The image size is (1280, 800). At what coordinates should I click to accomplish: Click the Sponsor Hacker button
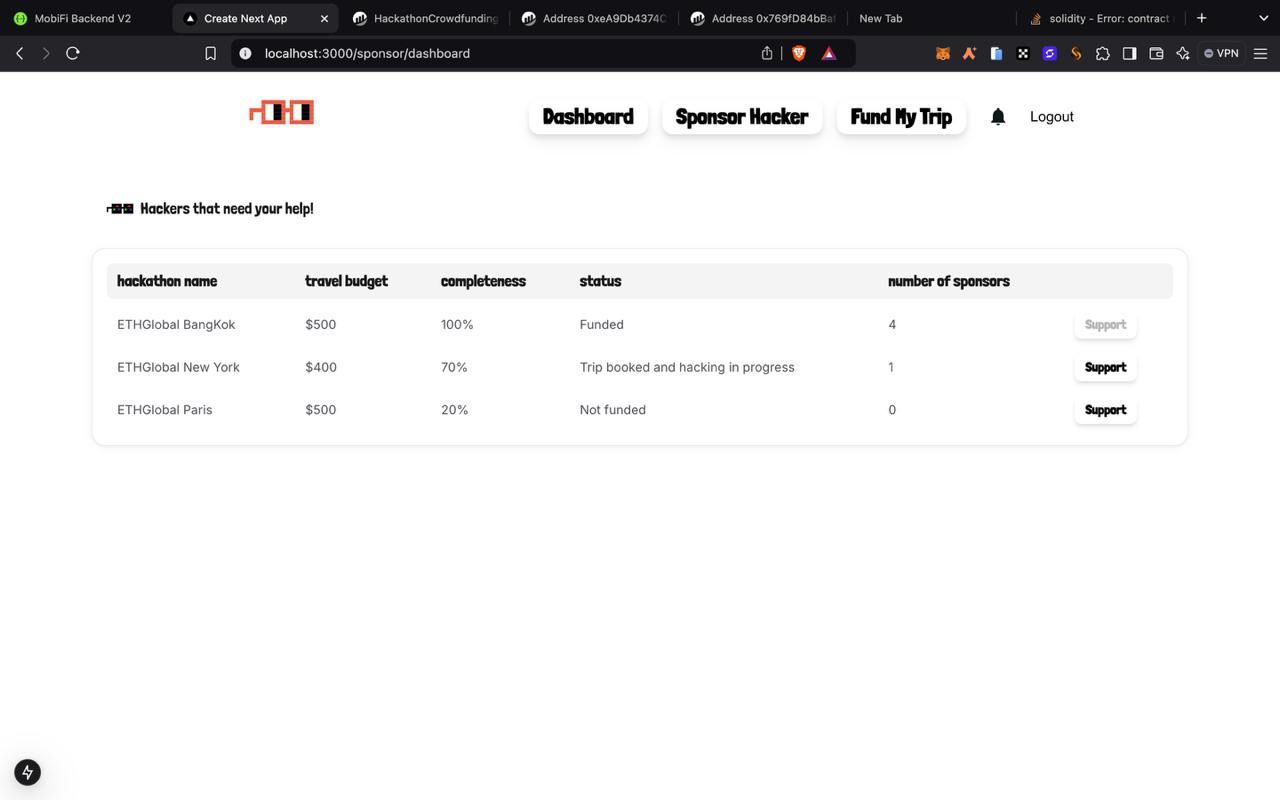point(742,117)
